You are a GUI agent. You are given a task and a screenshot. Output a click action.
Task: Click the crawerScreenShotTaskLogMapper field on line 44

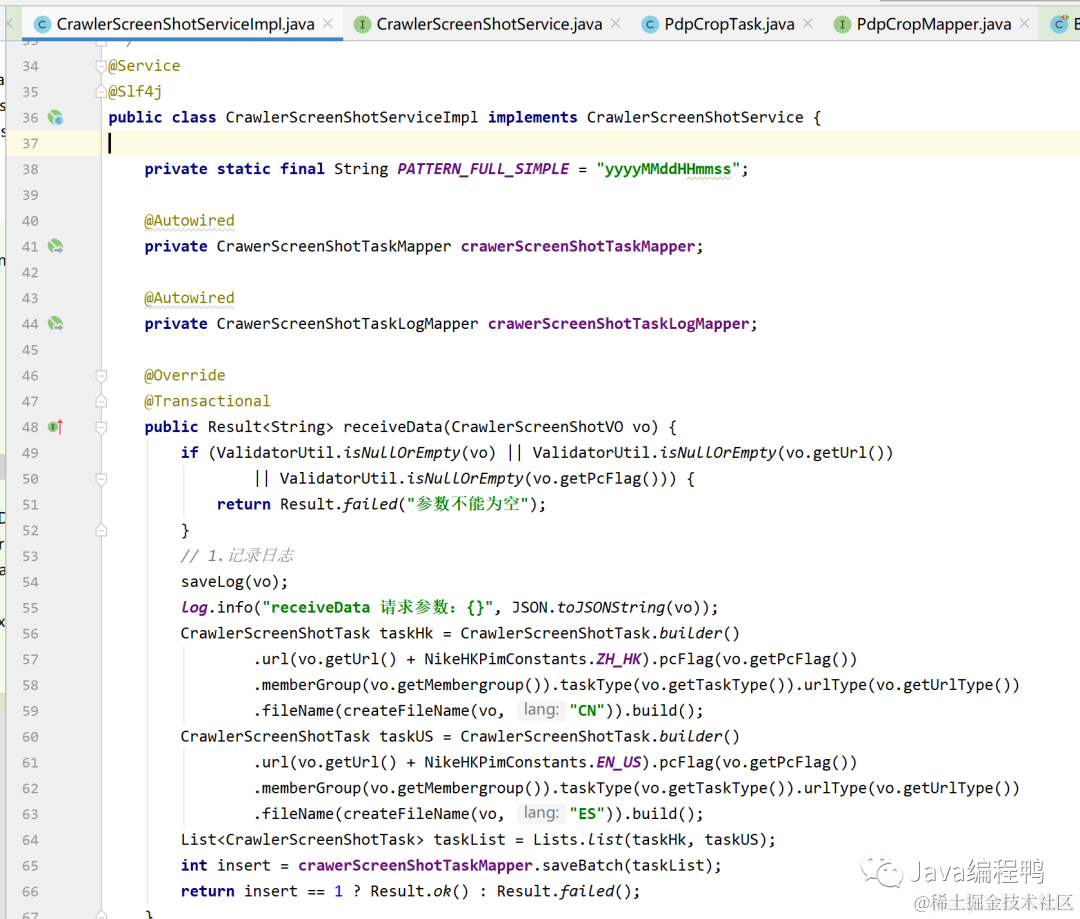619,324
